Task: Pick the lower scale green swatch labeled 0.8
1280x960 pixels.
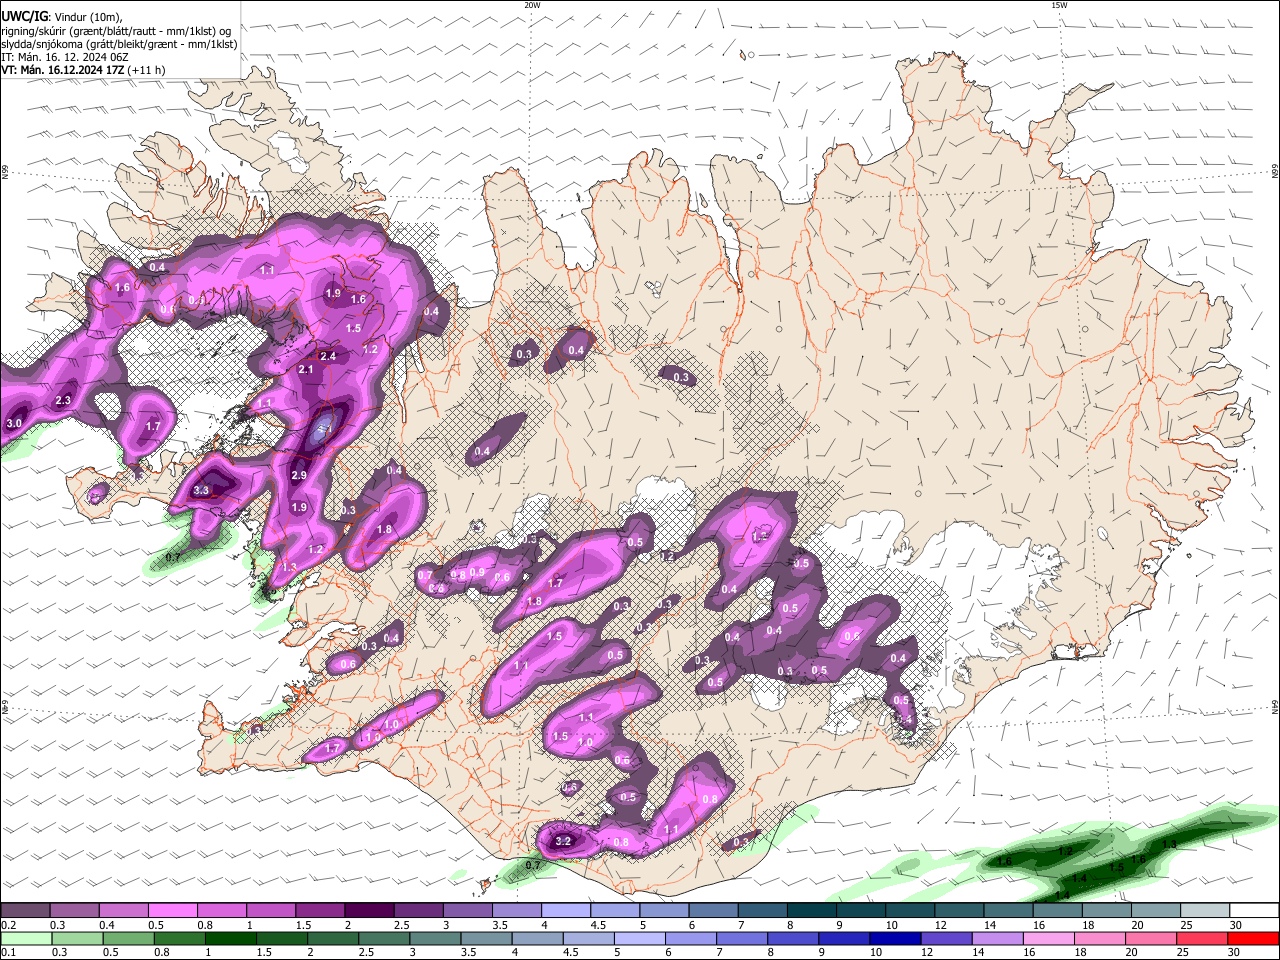Action: pos(179,938)
